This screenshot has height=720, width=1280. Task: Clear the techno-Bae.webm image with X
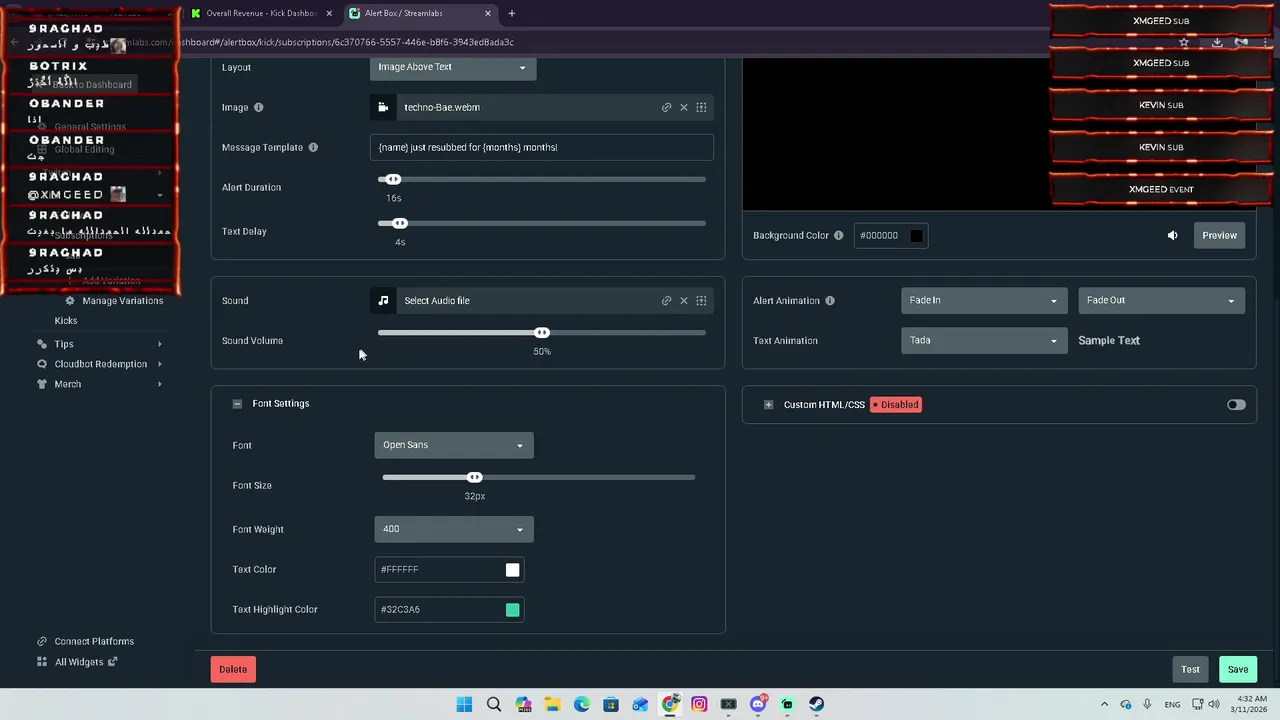684,107
